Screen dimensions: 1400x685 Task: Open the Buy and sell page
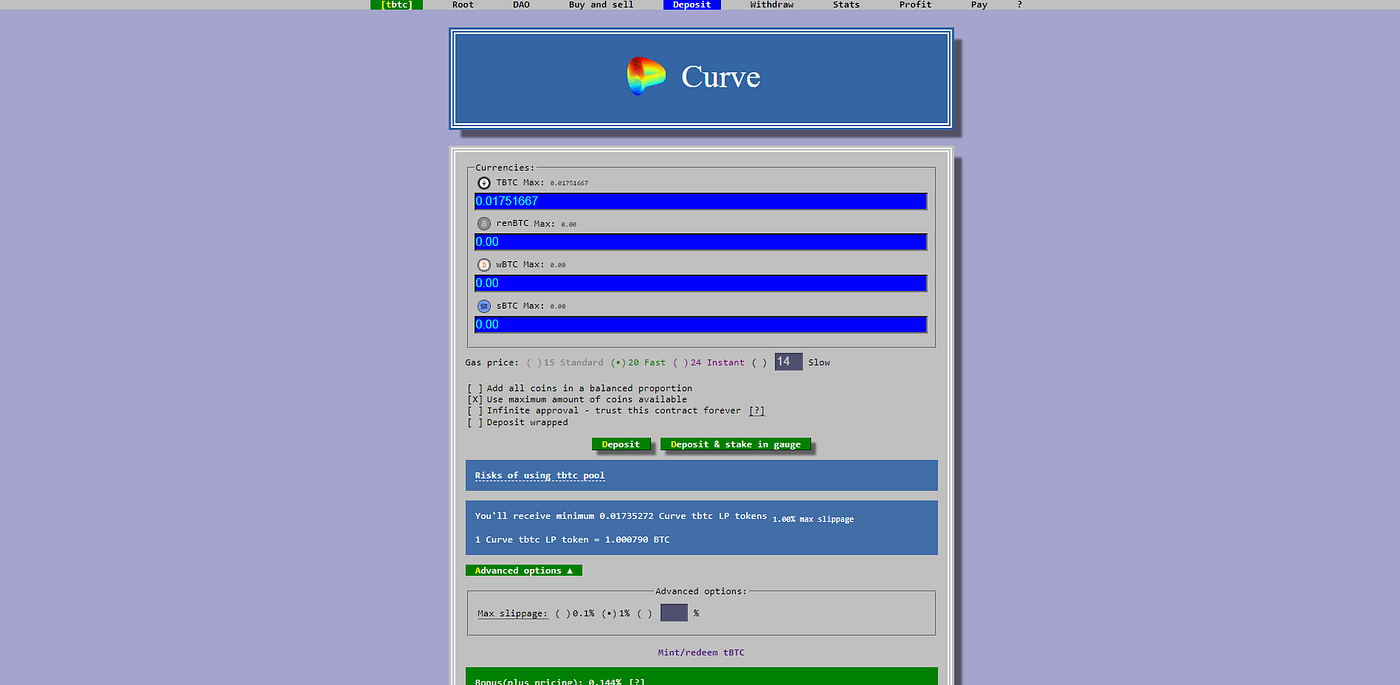point(601,5)
